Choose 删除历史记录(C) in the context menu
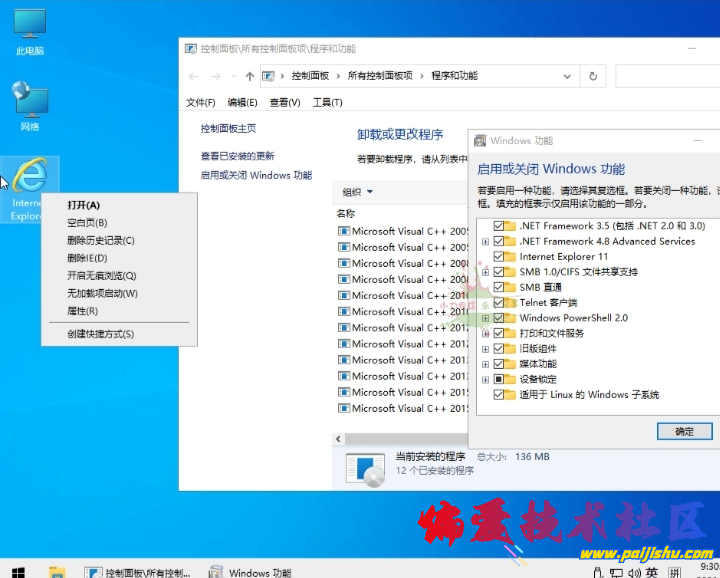Viewport: 720px width, 578px height. (100, 240)
